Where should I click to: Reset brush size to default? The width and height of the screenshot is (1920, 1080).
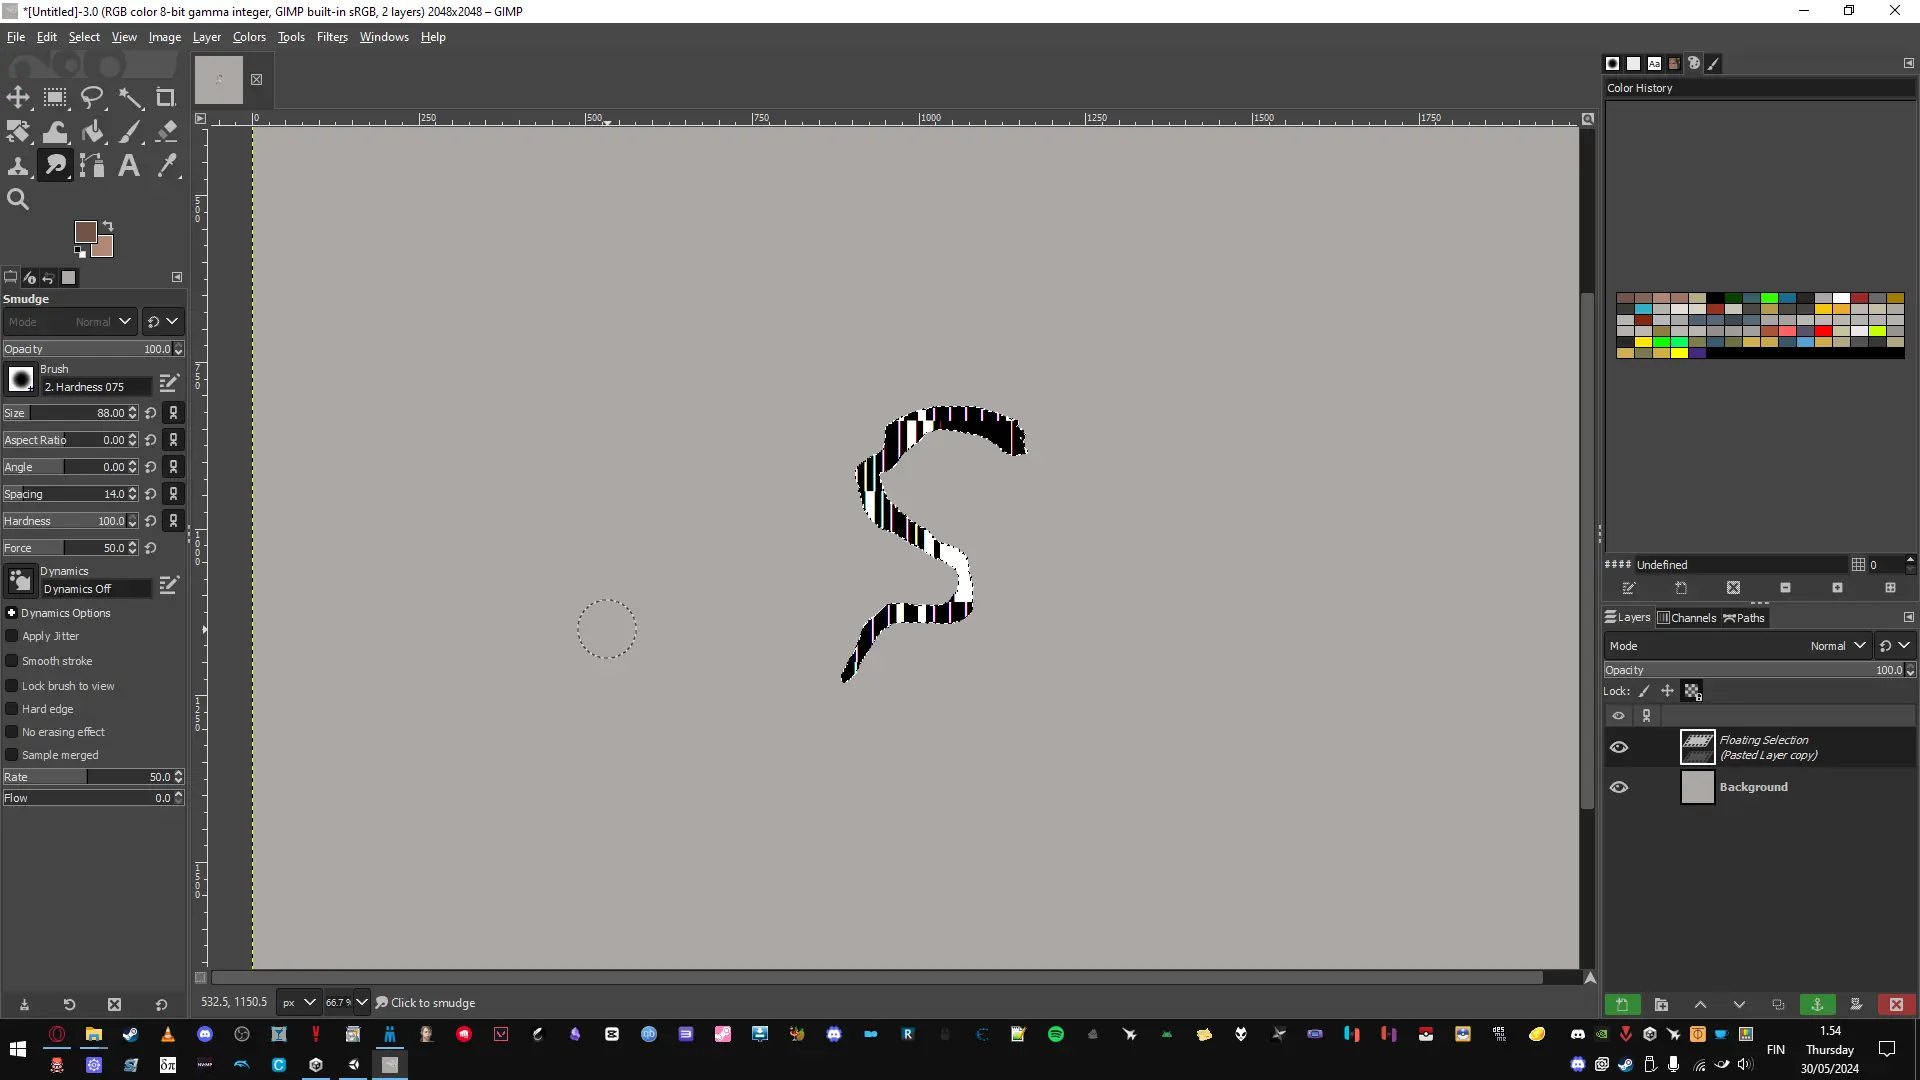[151, 413]
